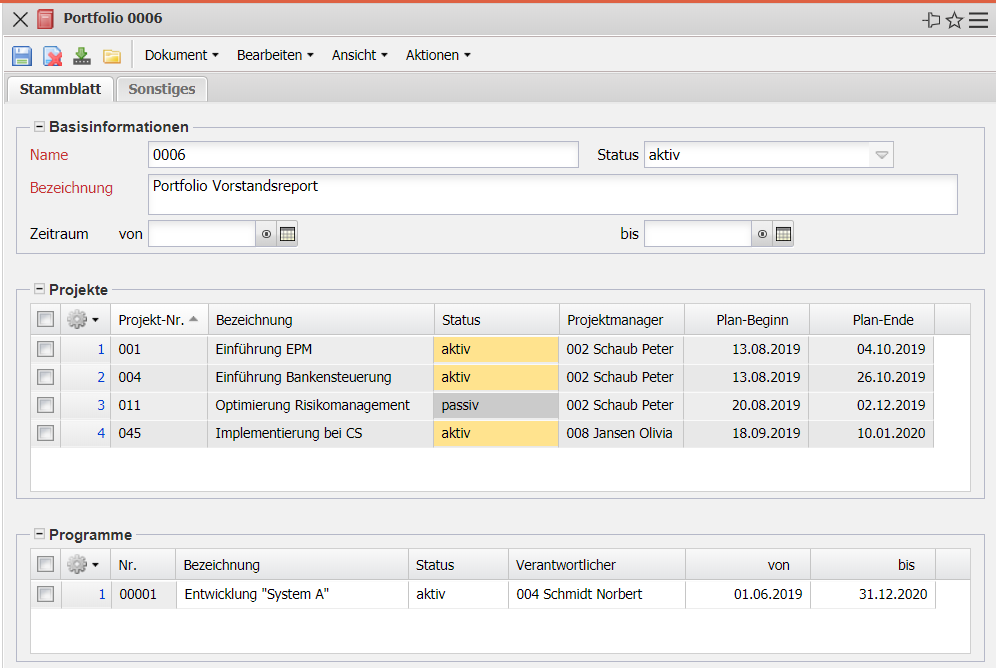996x668 pixels.
Task: Open gear settings dropdown in Programme table
Action: point(82,565)
